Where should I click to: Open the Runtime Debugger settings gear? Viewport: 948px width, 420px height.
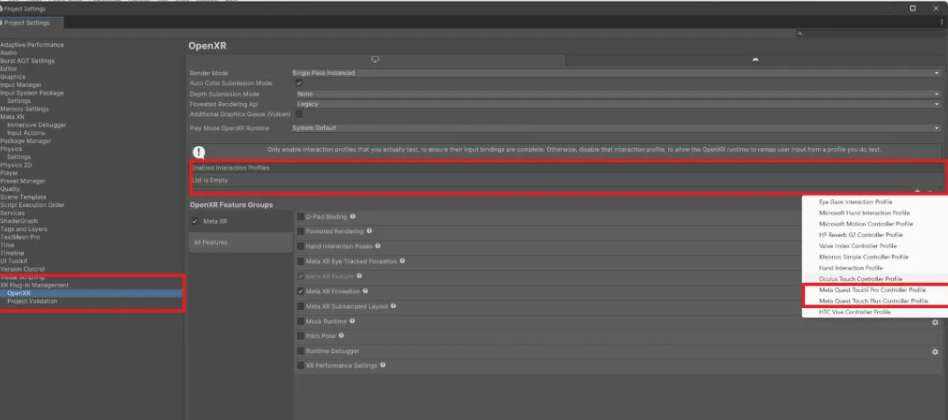click(x=935, y=352)
